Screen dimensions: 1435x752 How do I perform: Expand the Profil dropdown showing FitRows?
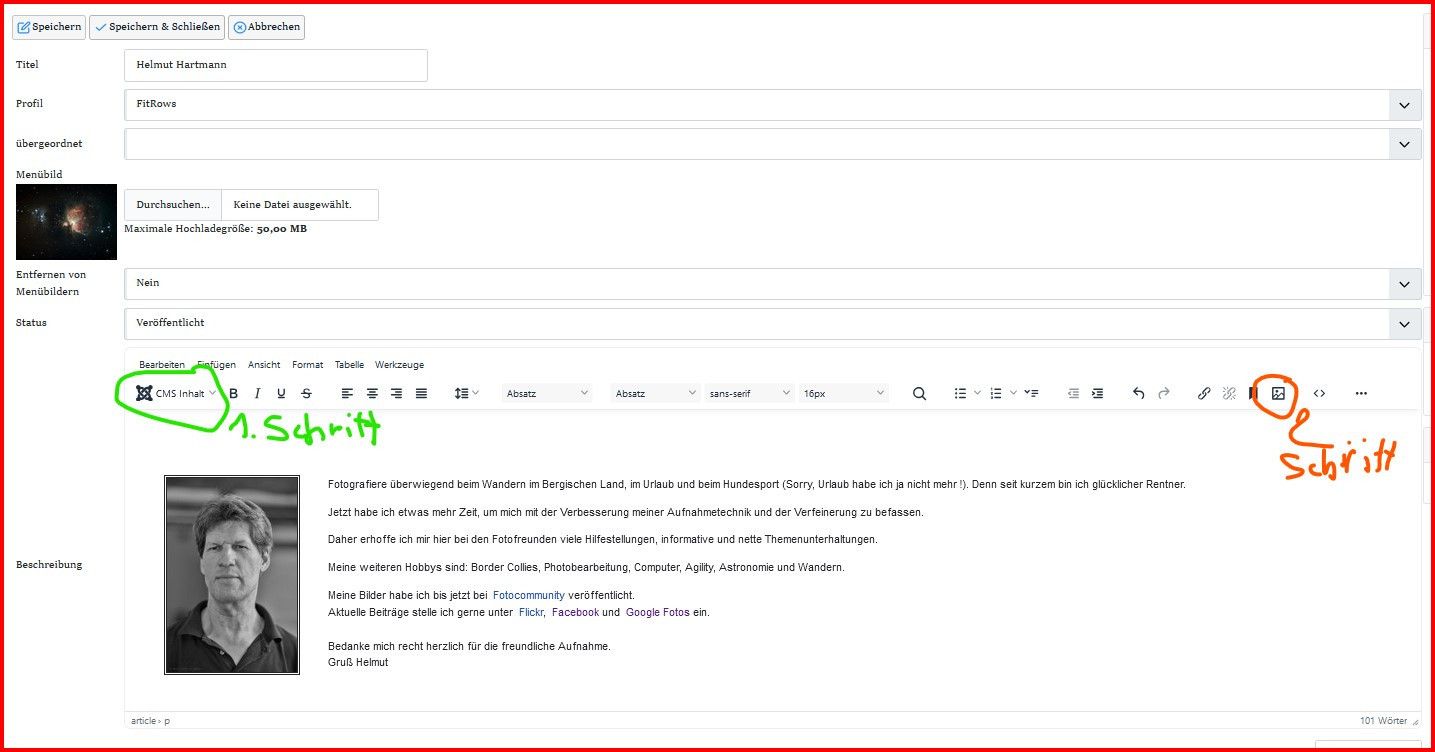point(772,104)
